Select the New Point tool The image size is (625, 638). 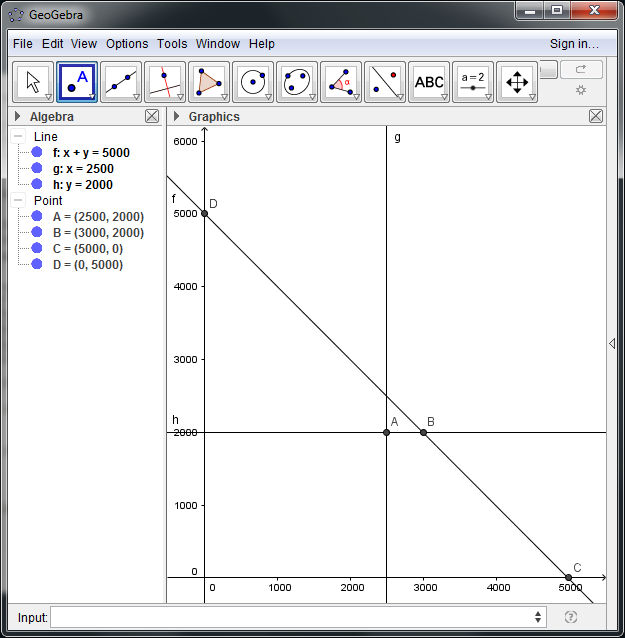[77, 82]
